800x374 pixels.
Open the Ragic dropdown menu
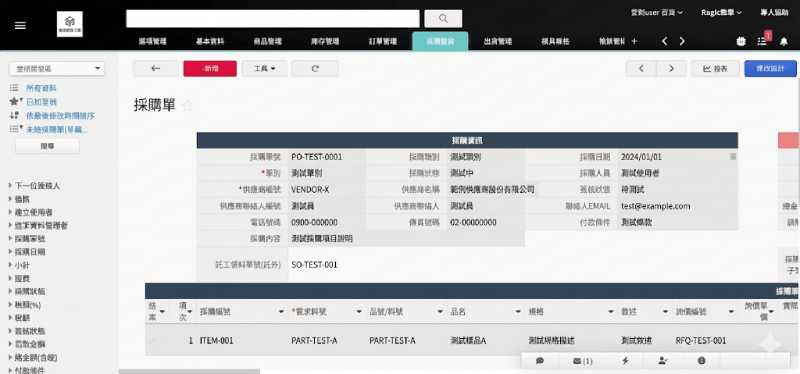tap(721, 13)
